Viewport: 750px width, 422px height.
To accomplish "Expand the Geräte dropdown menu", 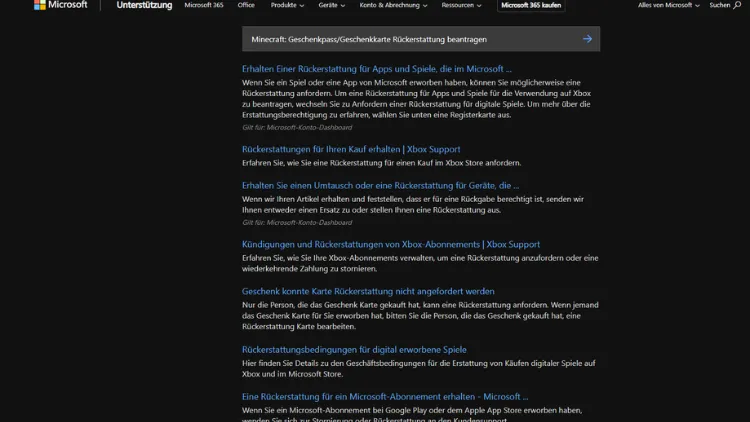I will coord(331,5).
